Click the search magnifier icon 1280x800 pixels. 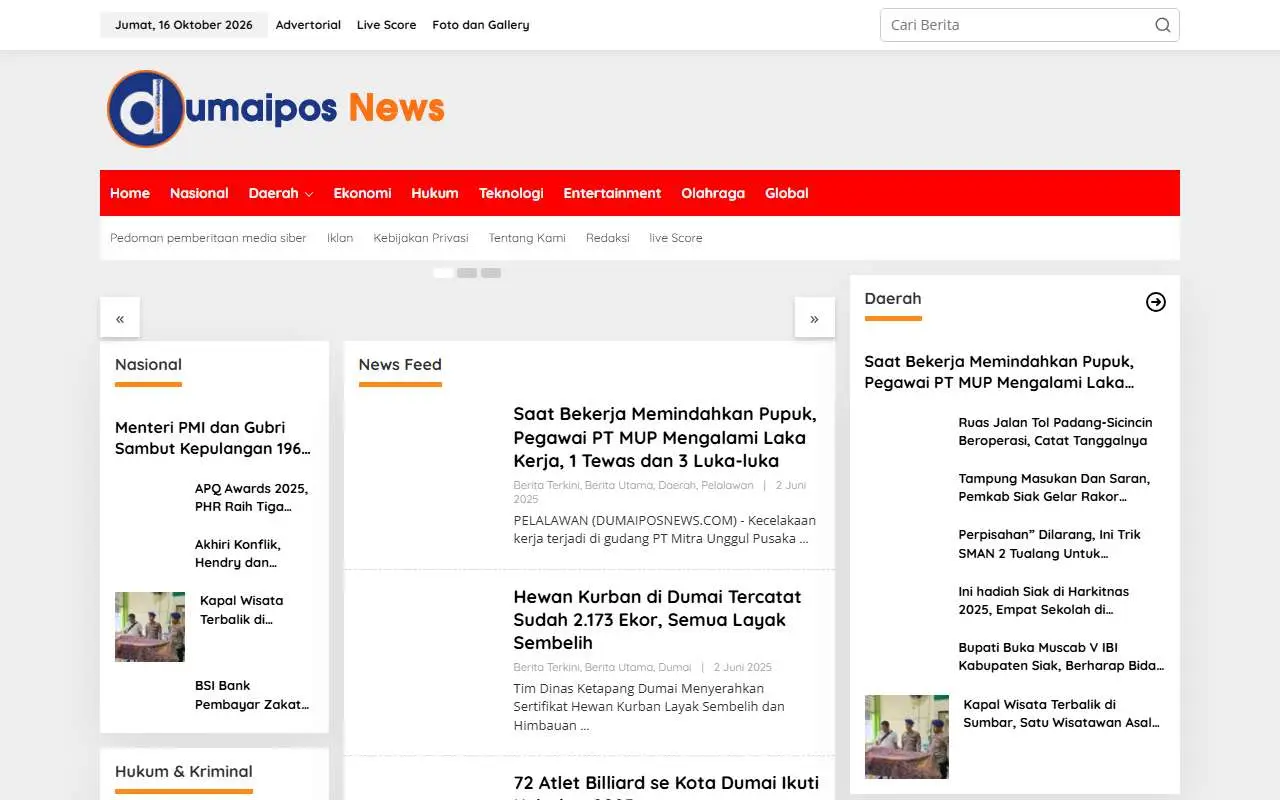coord(1162,25)
